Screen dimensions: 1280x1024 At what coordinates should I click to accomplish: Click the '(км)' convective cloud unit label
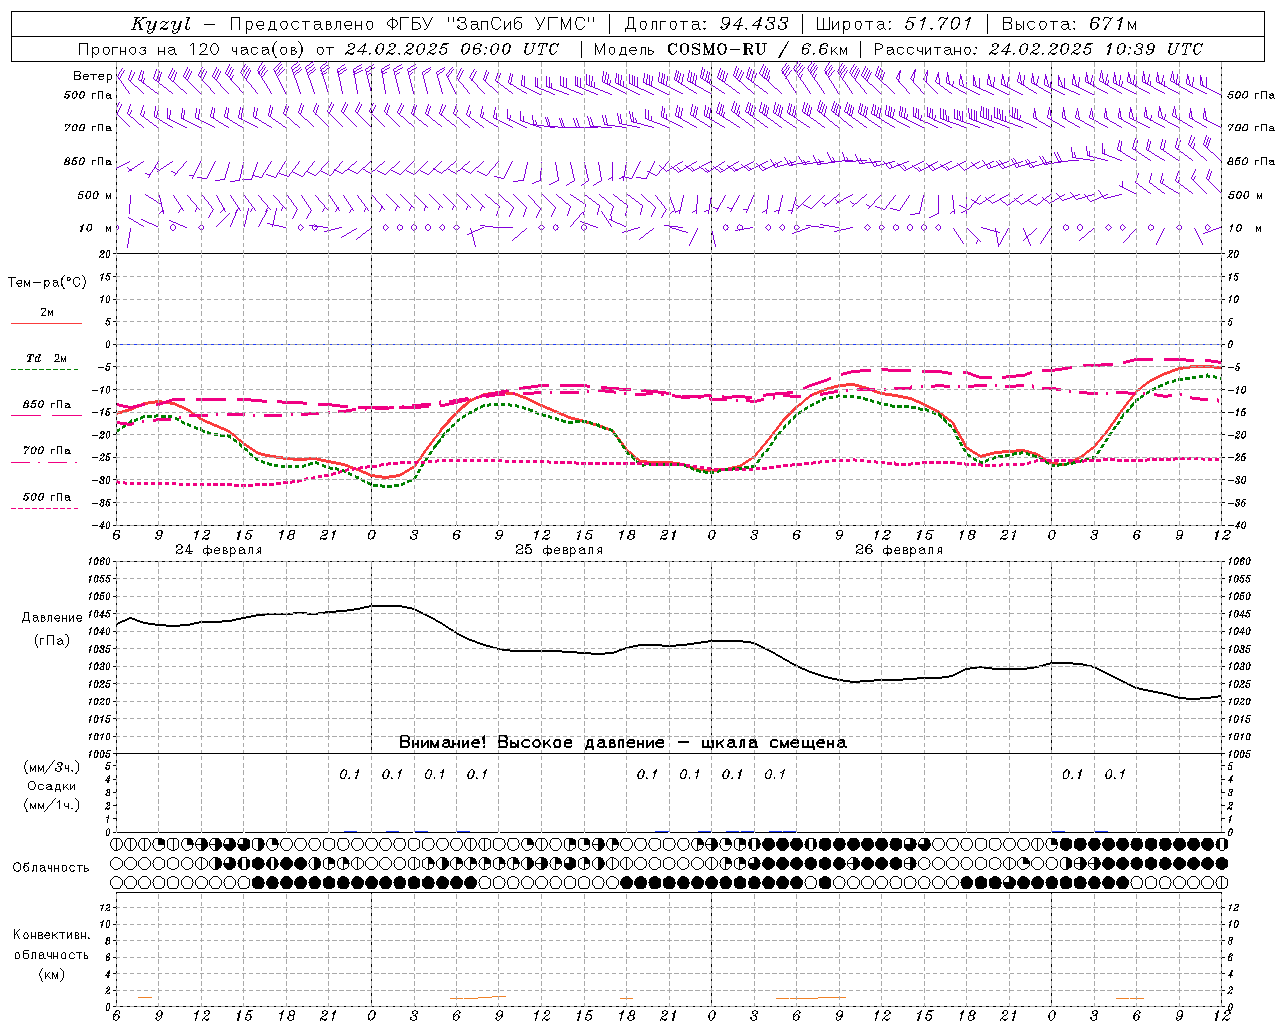pos(51,974)
